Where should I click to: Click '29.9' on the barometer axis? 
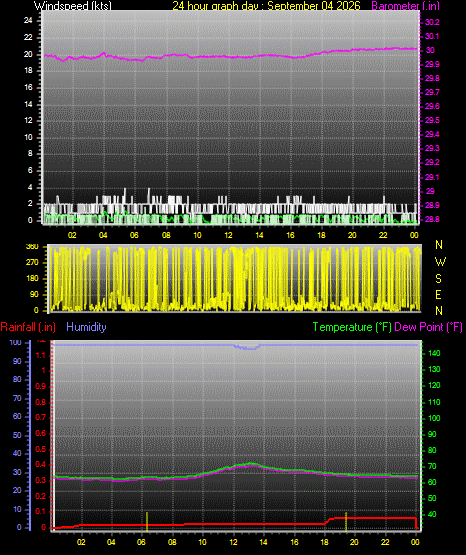(432, 64)
